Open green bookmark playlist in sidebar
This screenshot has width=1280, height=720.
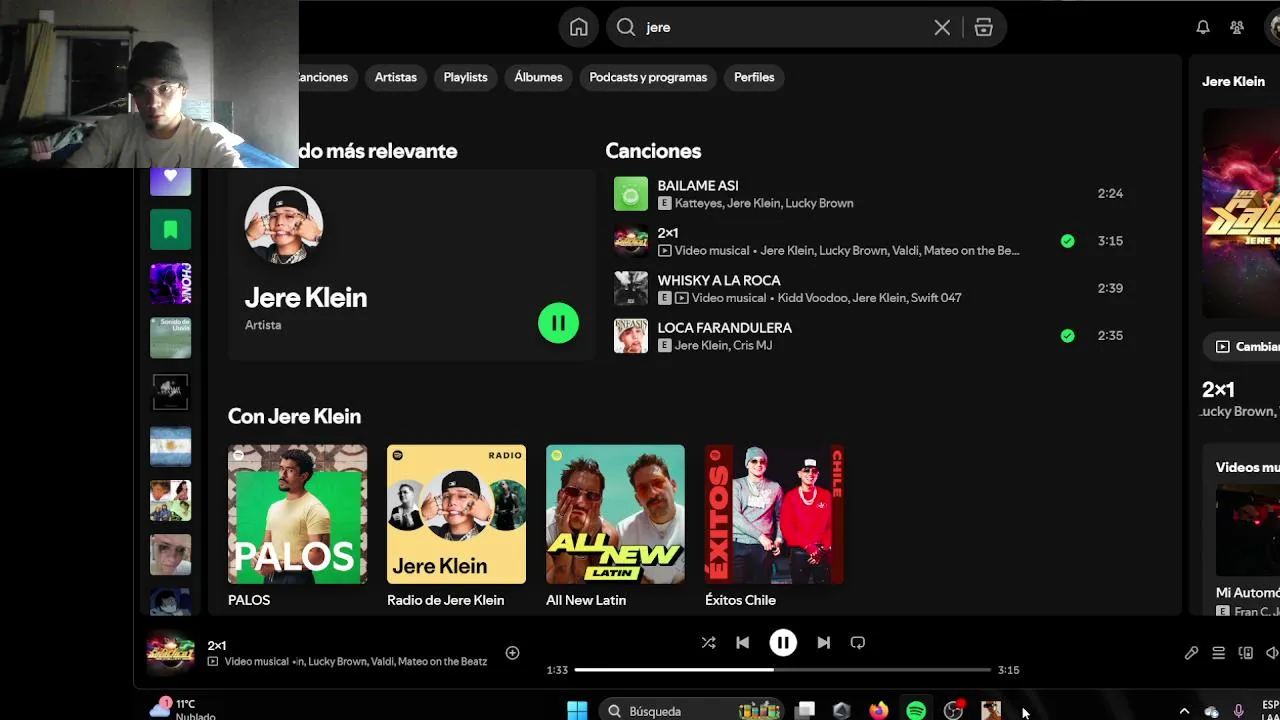tap(170, 230)
